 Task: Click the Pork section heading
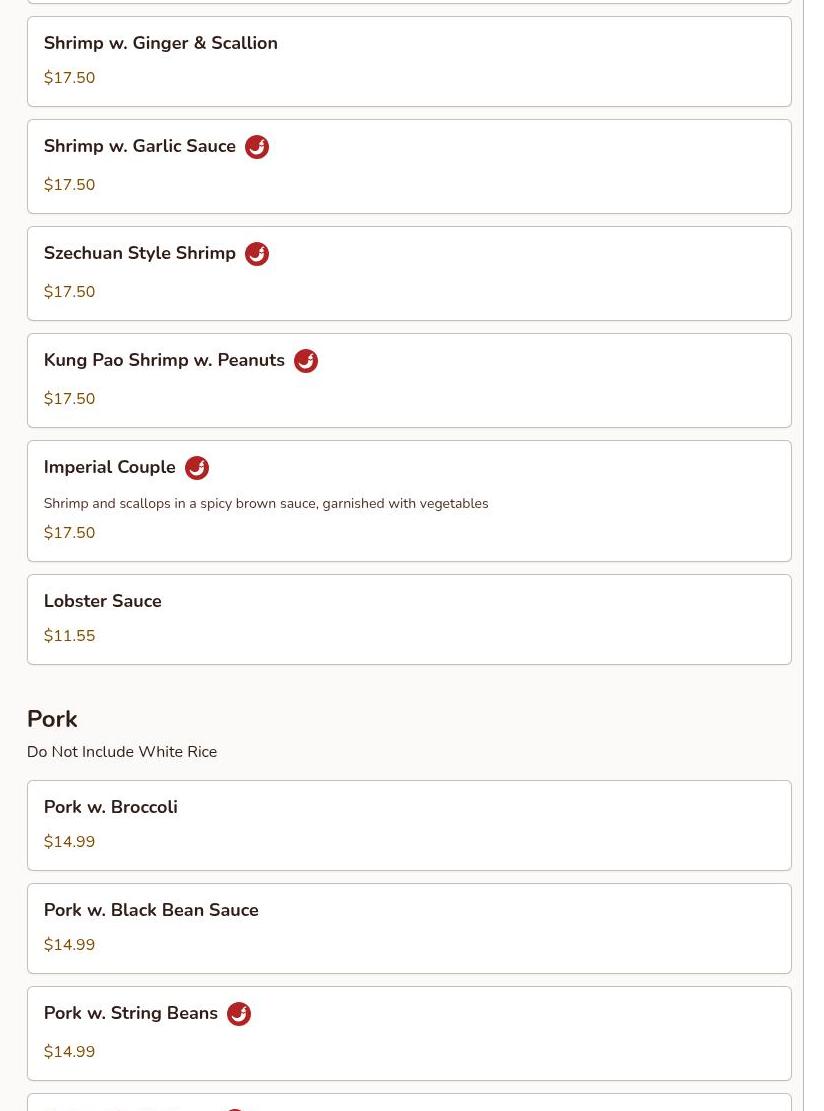pyautogui.click(x=52, y=719)
